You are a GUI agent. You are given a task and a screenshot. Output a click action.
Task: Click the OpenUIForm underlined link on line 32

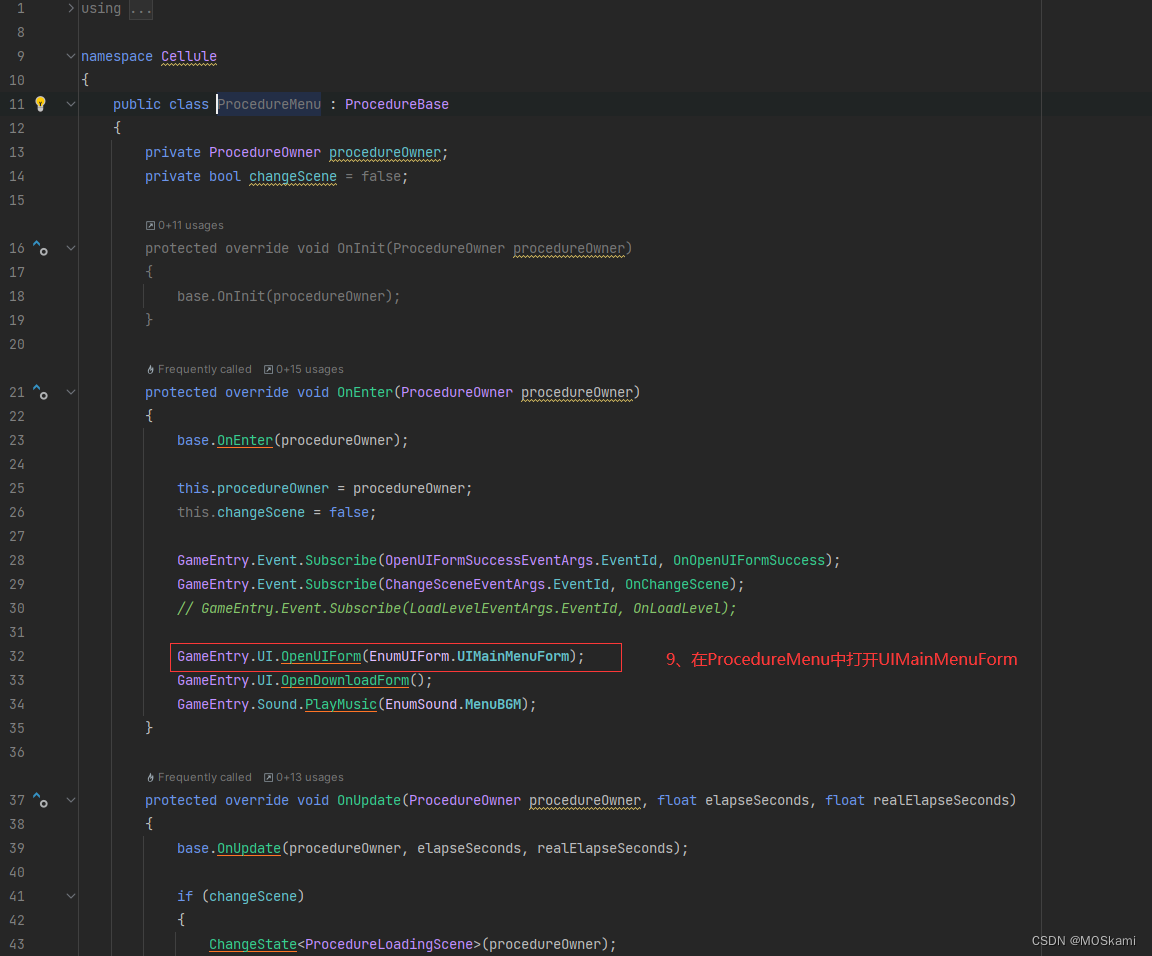point(320,656)
